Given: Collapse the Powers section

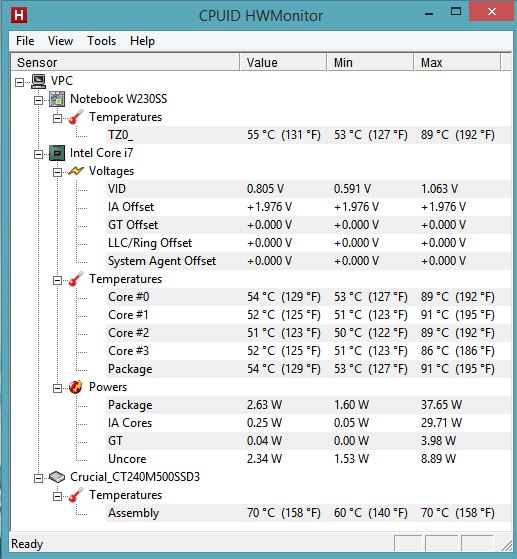Looking at the screenshot, I should point(57,388).
